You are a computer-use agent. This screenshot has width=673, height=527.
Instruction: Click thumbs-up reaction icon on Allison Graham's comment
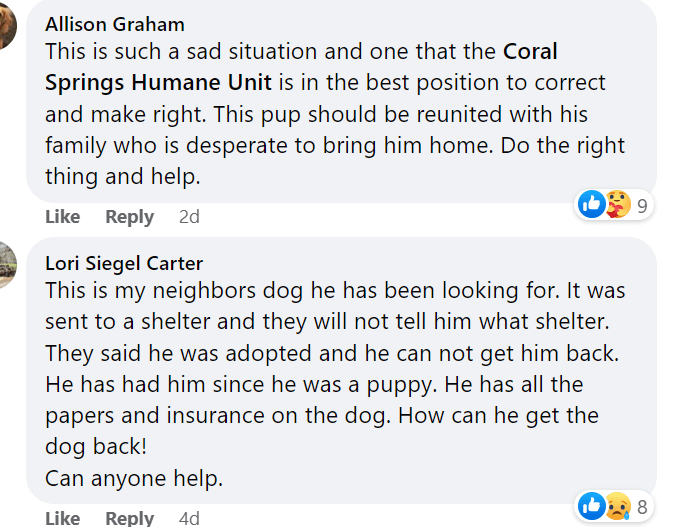tap(591, 205)
